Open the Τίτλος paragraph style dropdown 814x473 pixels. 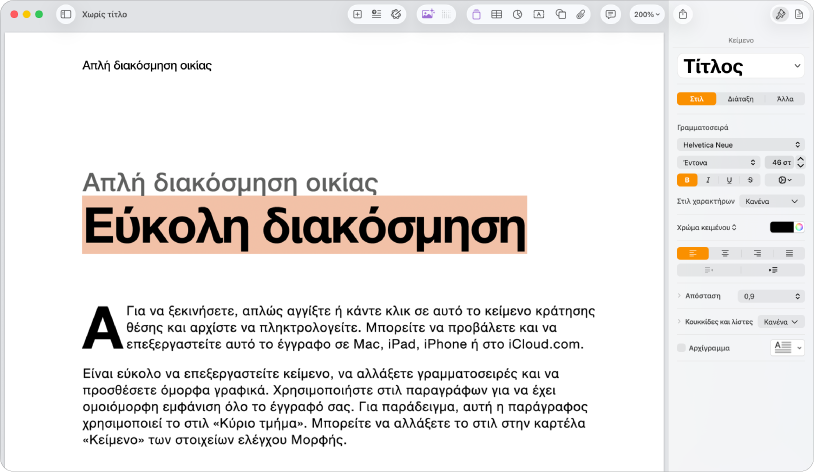coord(741,66)
